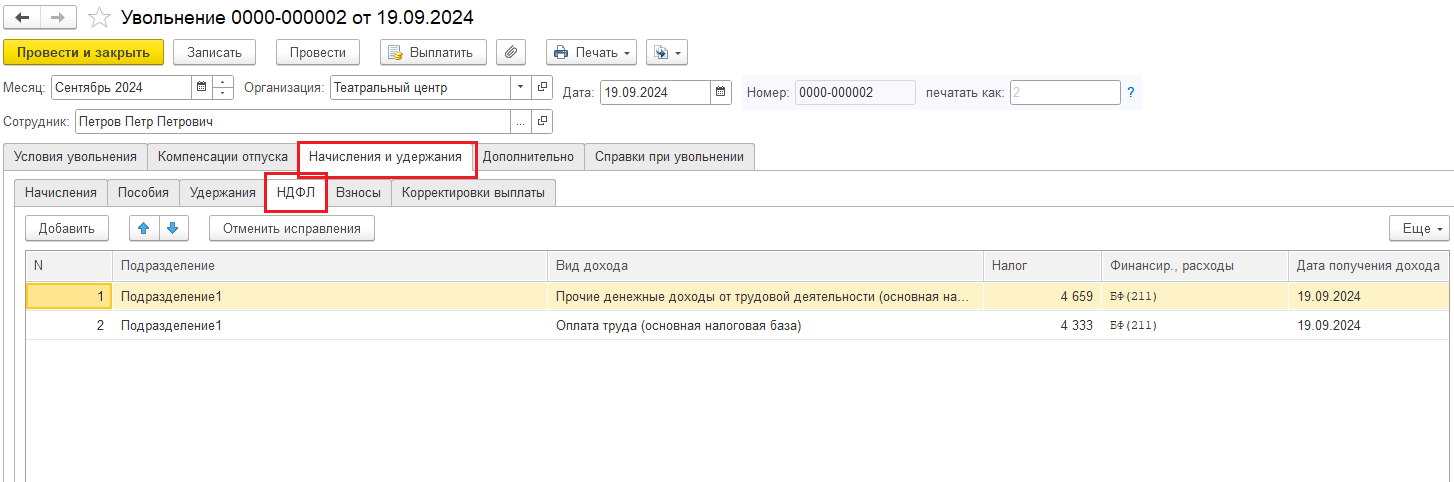Click the Номер input field

point(855,93)
